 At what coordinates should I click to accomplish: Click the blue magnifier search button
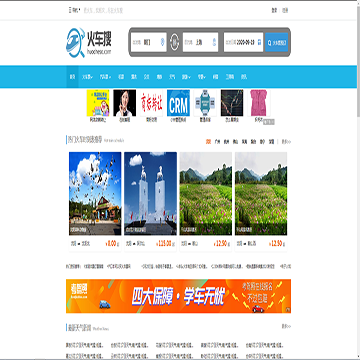pyautogui.click(x=277, y=42)
